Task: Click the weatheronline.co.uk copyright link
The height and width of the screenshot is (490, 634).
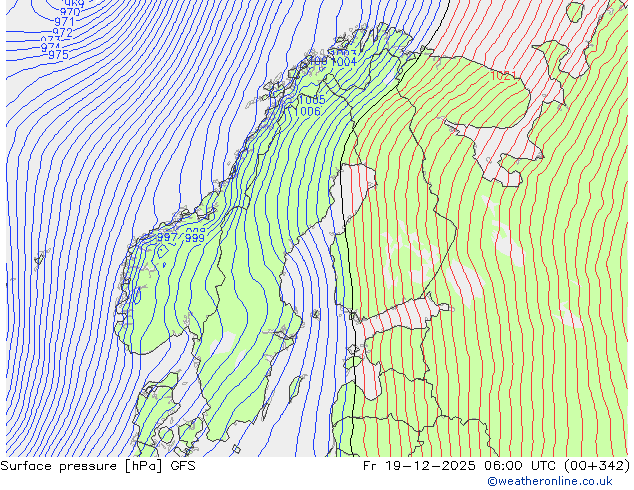Action: (550, 481)
